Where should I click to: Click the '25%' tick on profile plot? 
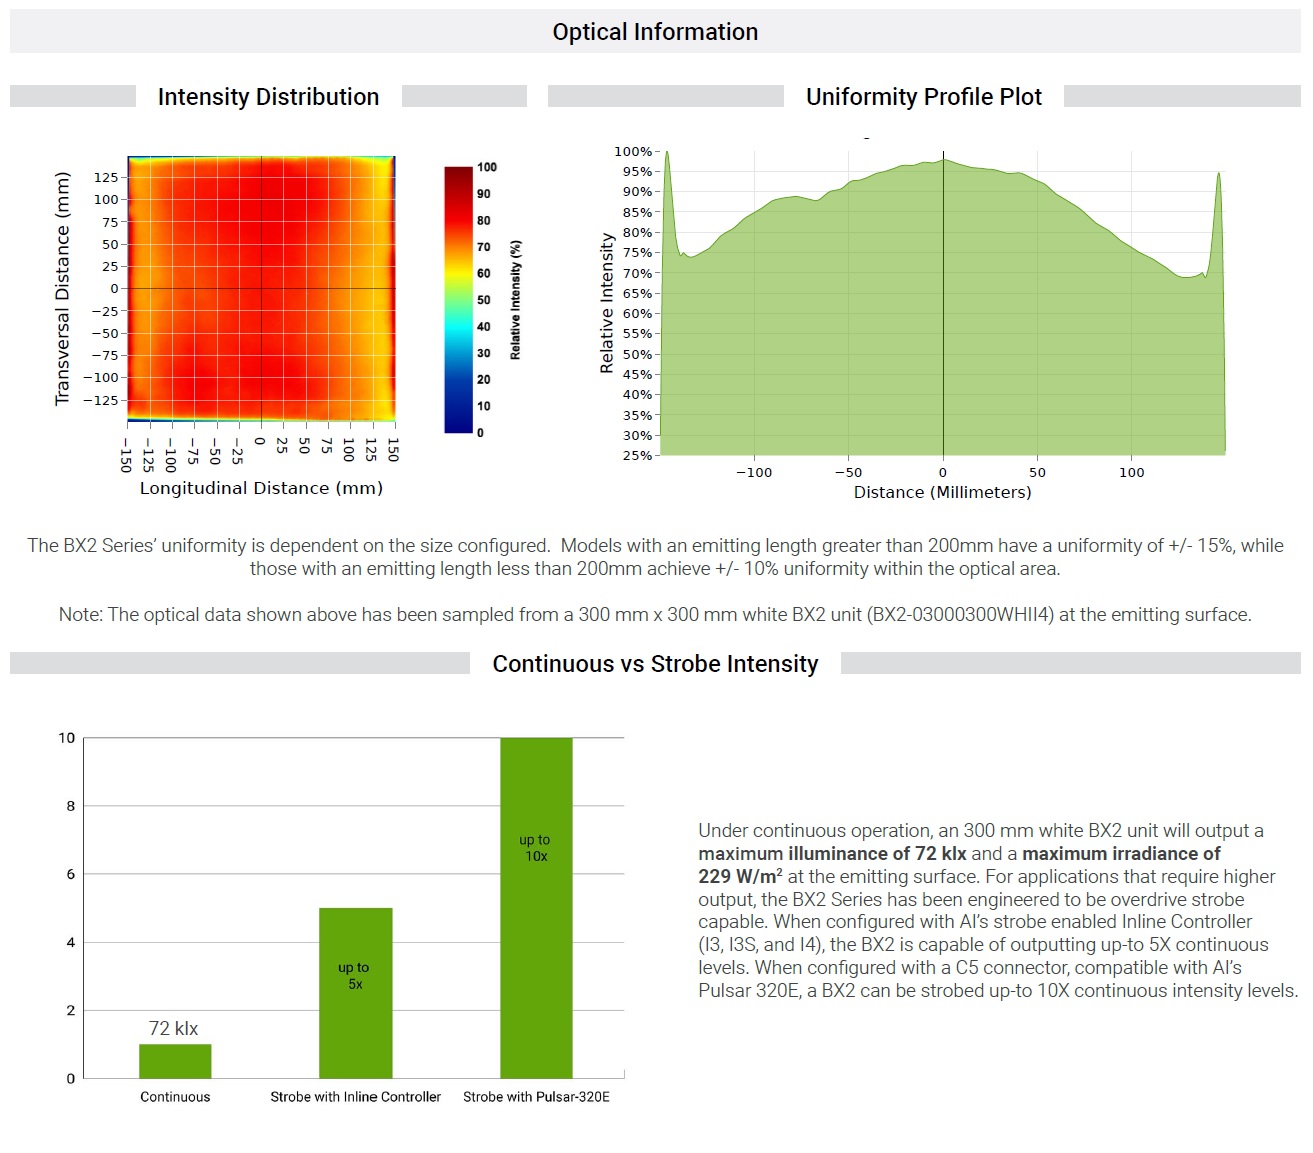[x=637, y=455]
